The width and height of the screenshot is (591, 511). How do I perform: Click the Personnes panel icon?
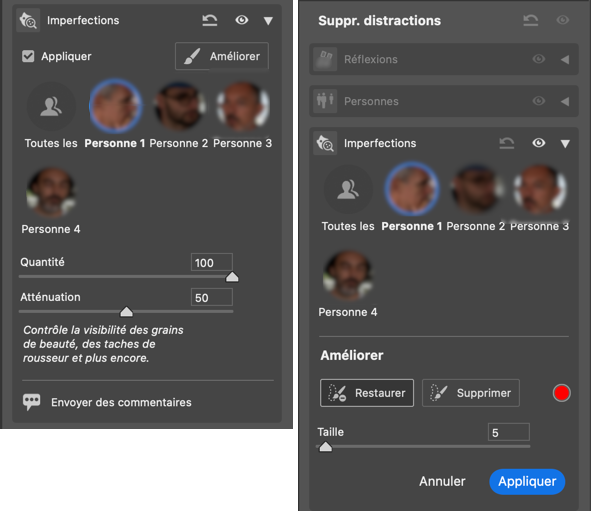click(x=325, y=101)
